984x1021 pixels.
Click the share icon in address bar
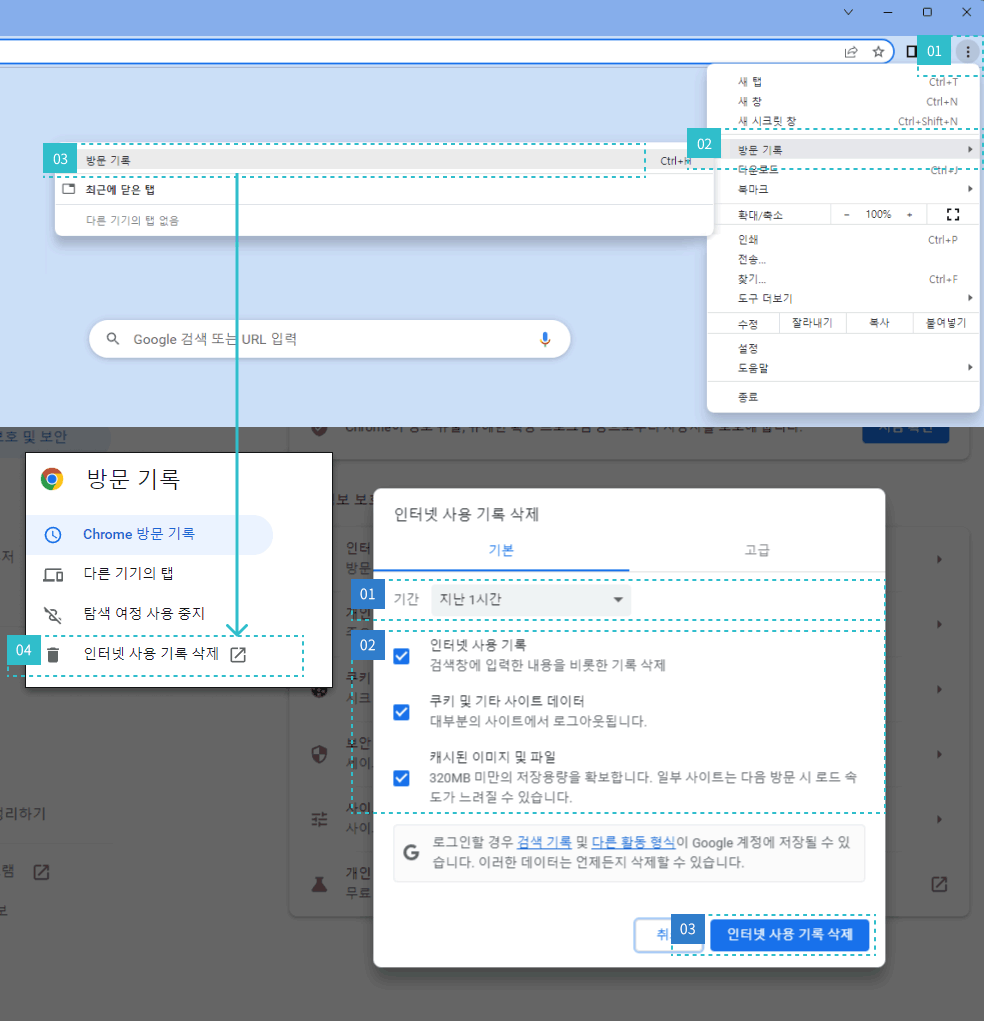click(851, 51)
